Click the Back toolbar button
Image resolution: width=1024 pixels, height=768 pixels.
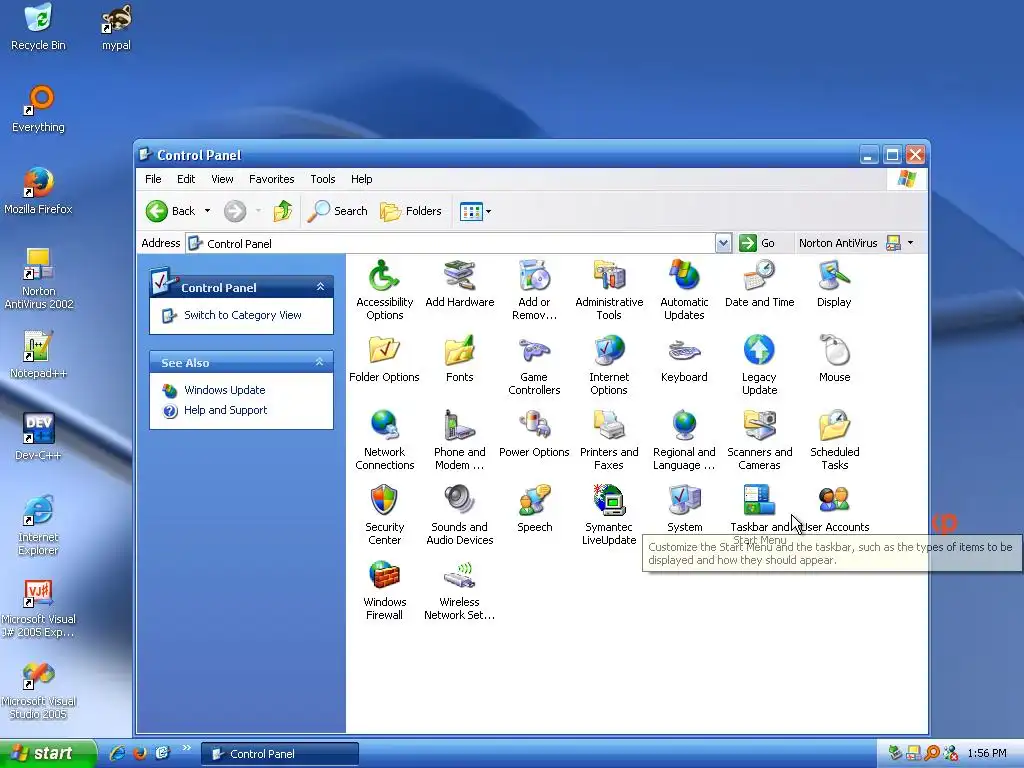[170, 211]
